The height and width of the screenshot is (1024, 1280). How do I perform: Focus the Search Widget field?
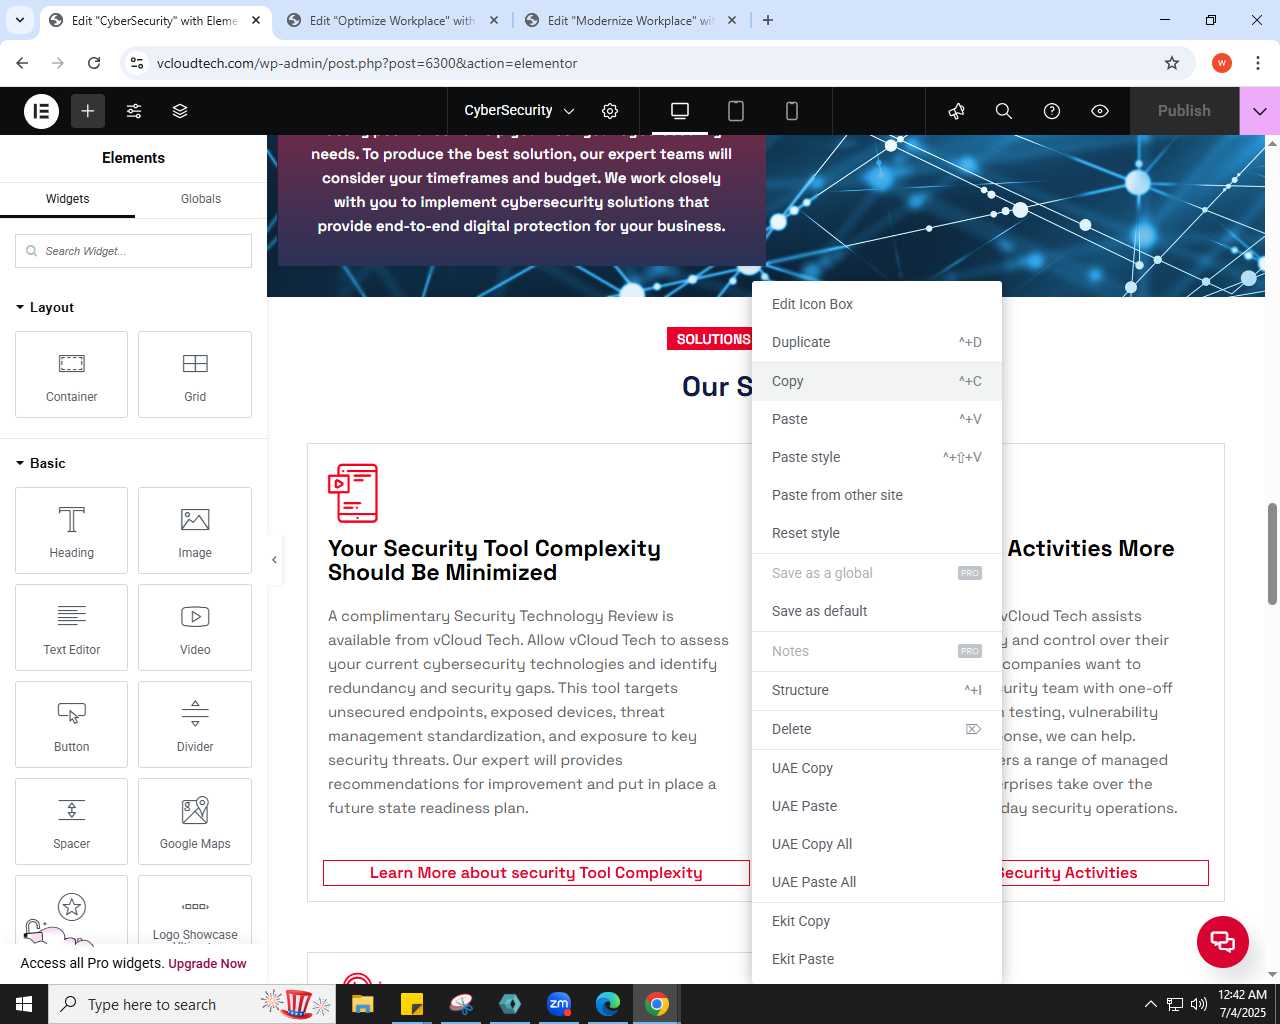(133, 251)
